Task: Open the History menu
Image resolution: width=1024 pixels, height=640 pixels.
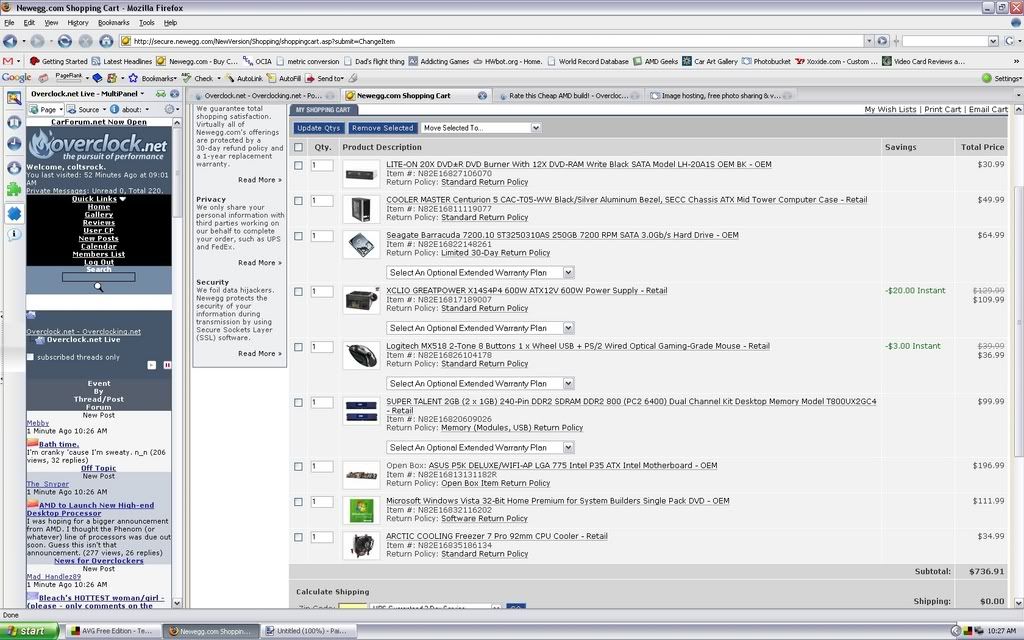Action: coord(78,23)
